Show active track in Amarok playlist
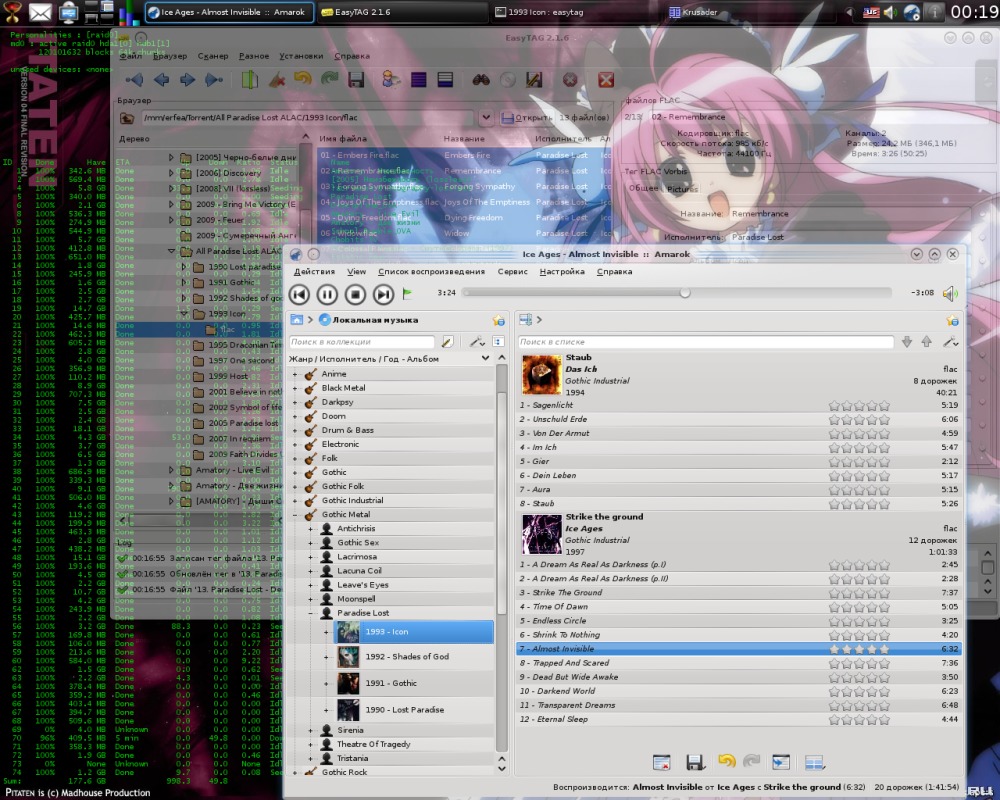 781,762
